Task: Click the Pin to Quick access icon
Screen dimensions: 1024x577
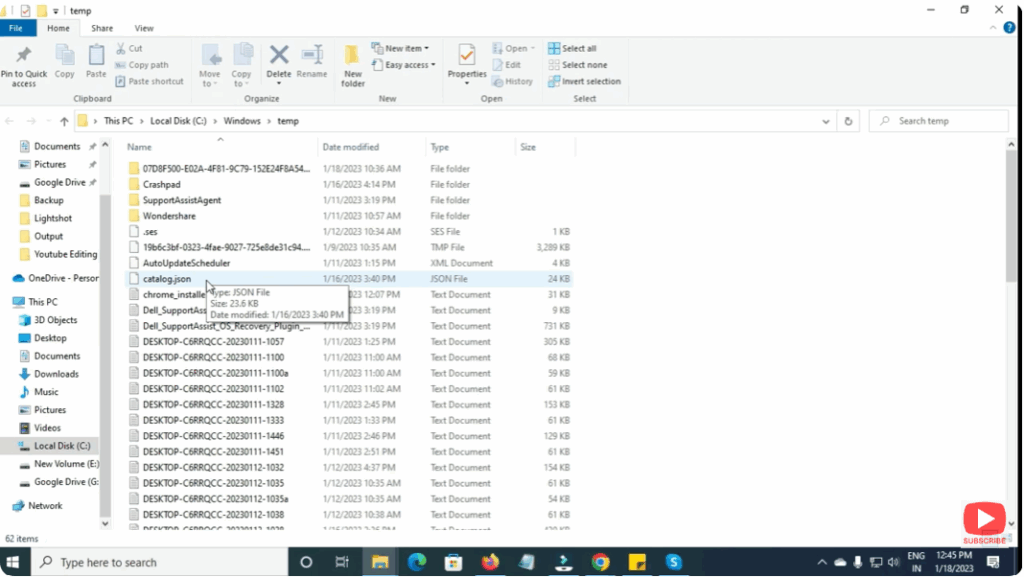Action: pos(23,56)
